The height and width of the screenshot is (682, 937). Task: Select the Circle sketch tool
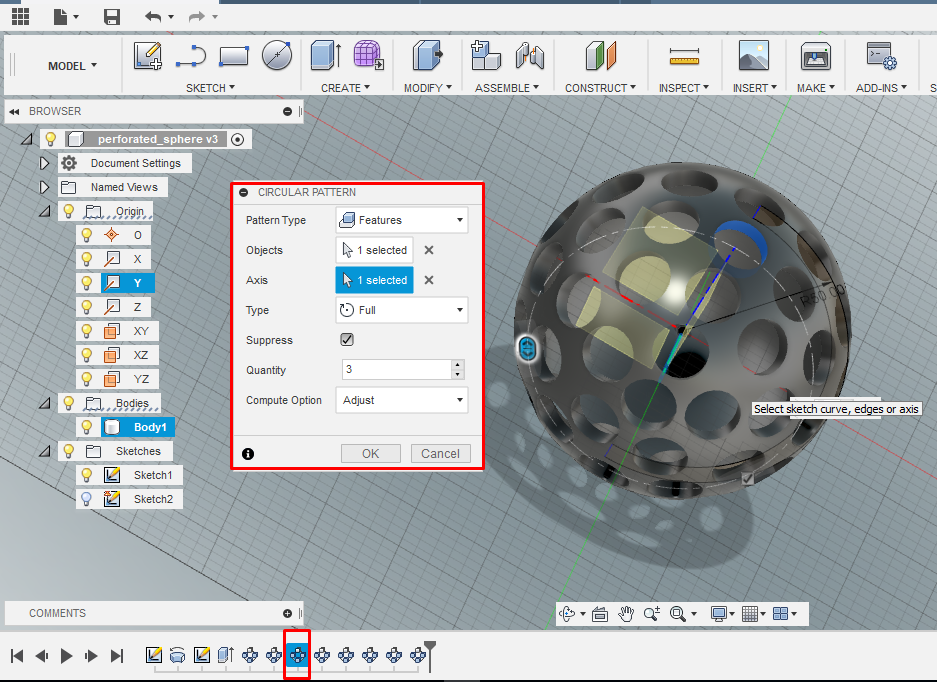pyautogui.click(x=277, y=56)
